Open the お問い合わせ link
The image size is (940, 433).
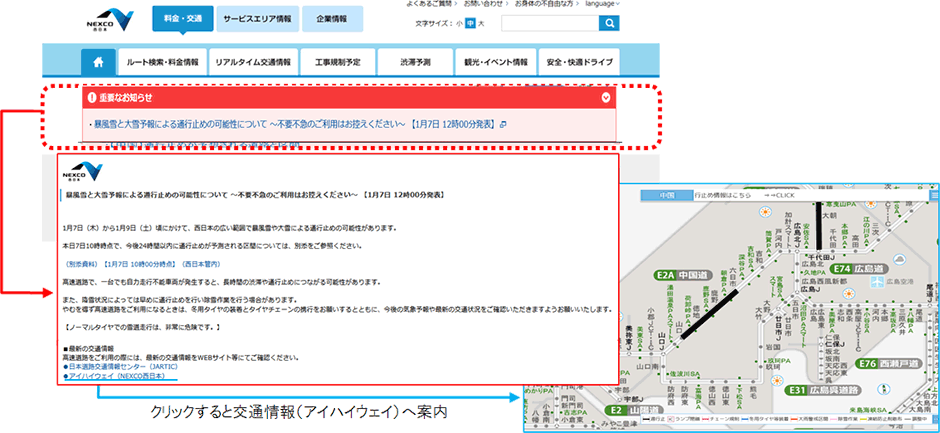483,4
